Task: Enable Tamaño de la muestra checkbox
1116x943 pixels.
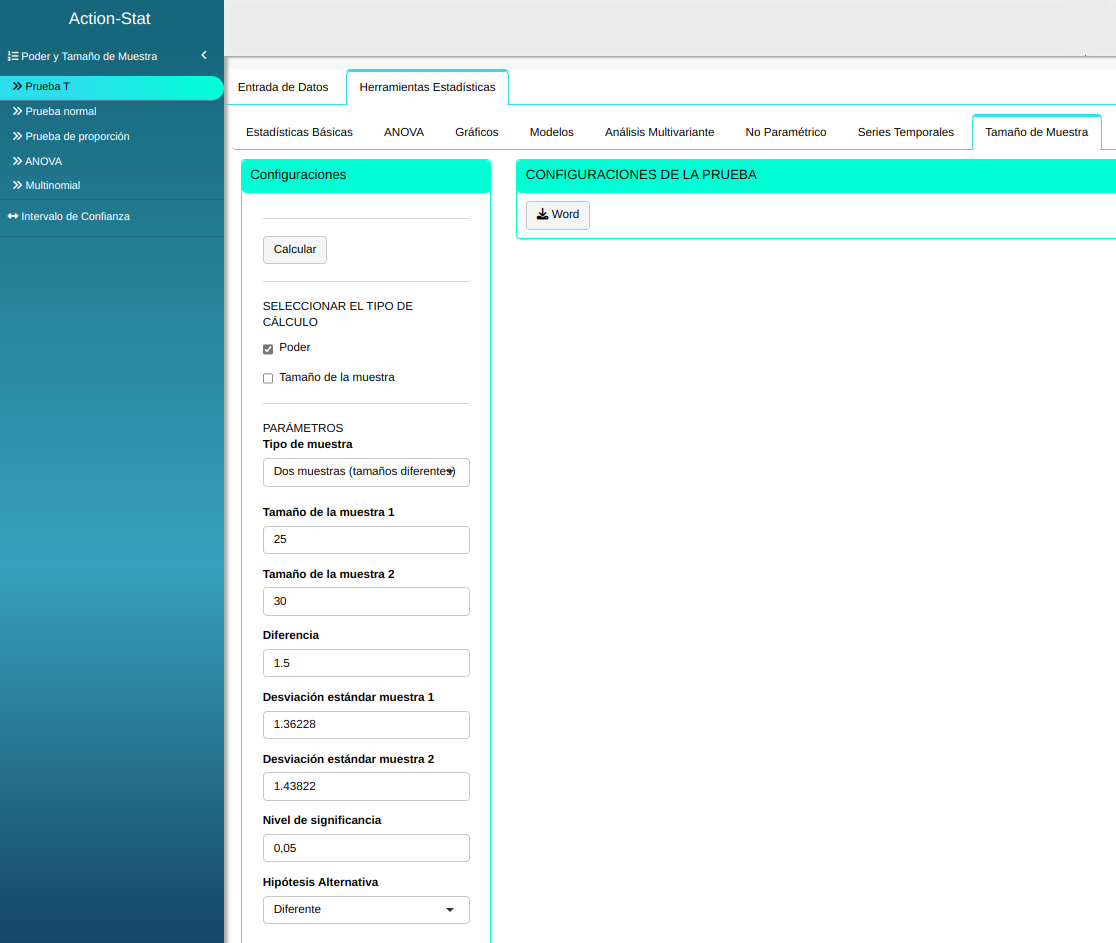Action: click(x=268, y=378)
